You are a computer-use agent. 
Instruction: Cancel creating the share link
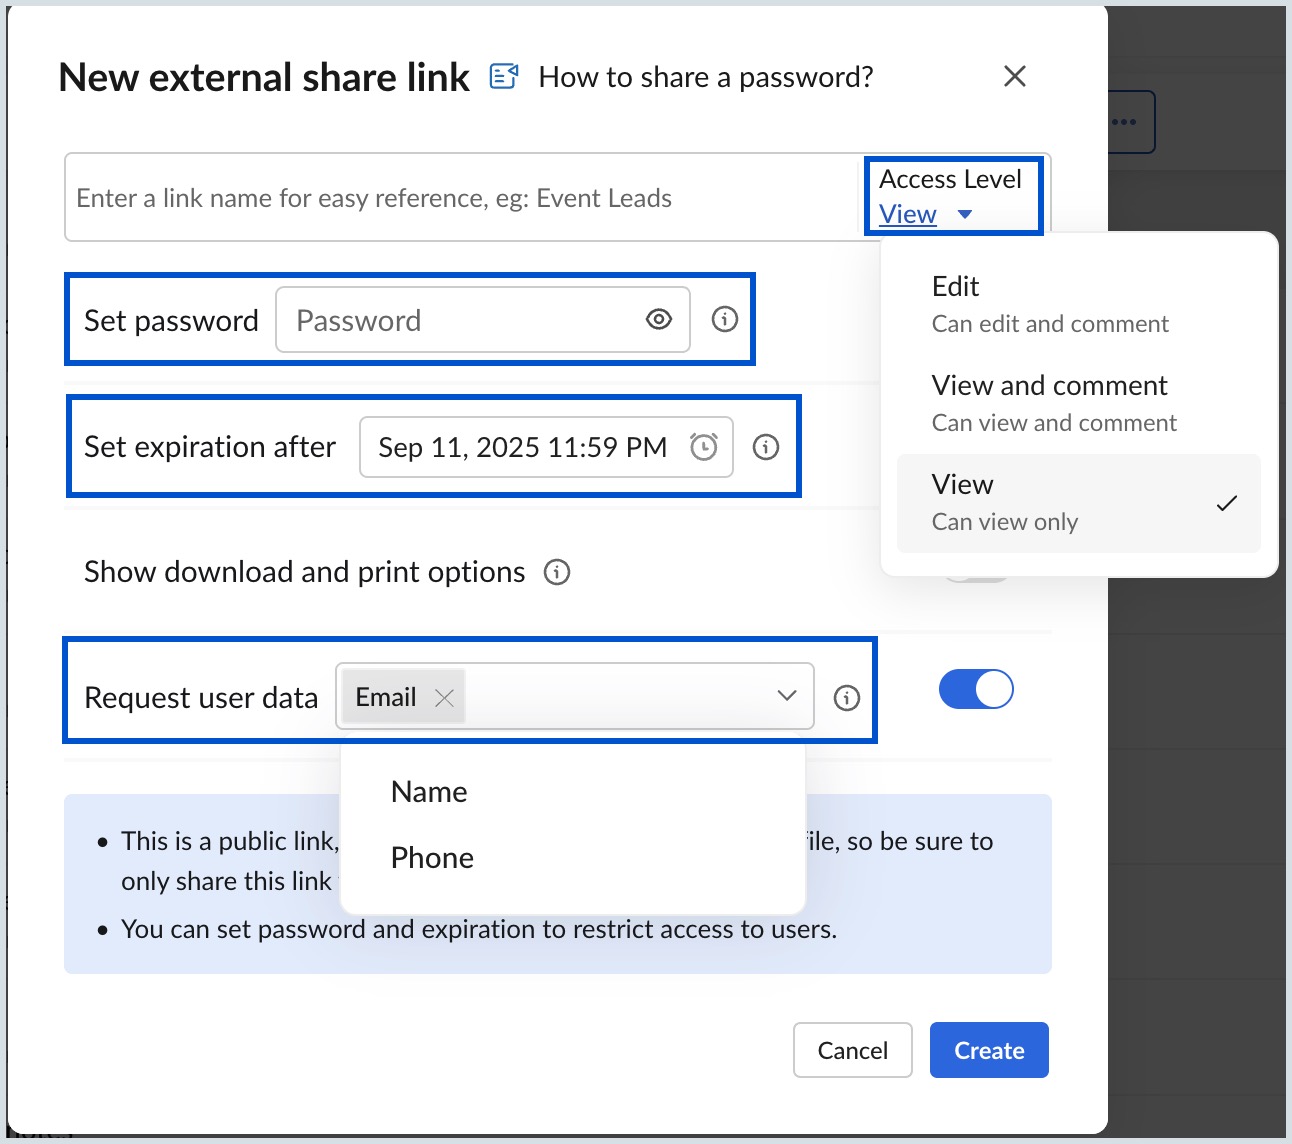pos(852,1050)
